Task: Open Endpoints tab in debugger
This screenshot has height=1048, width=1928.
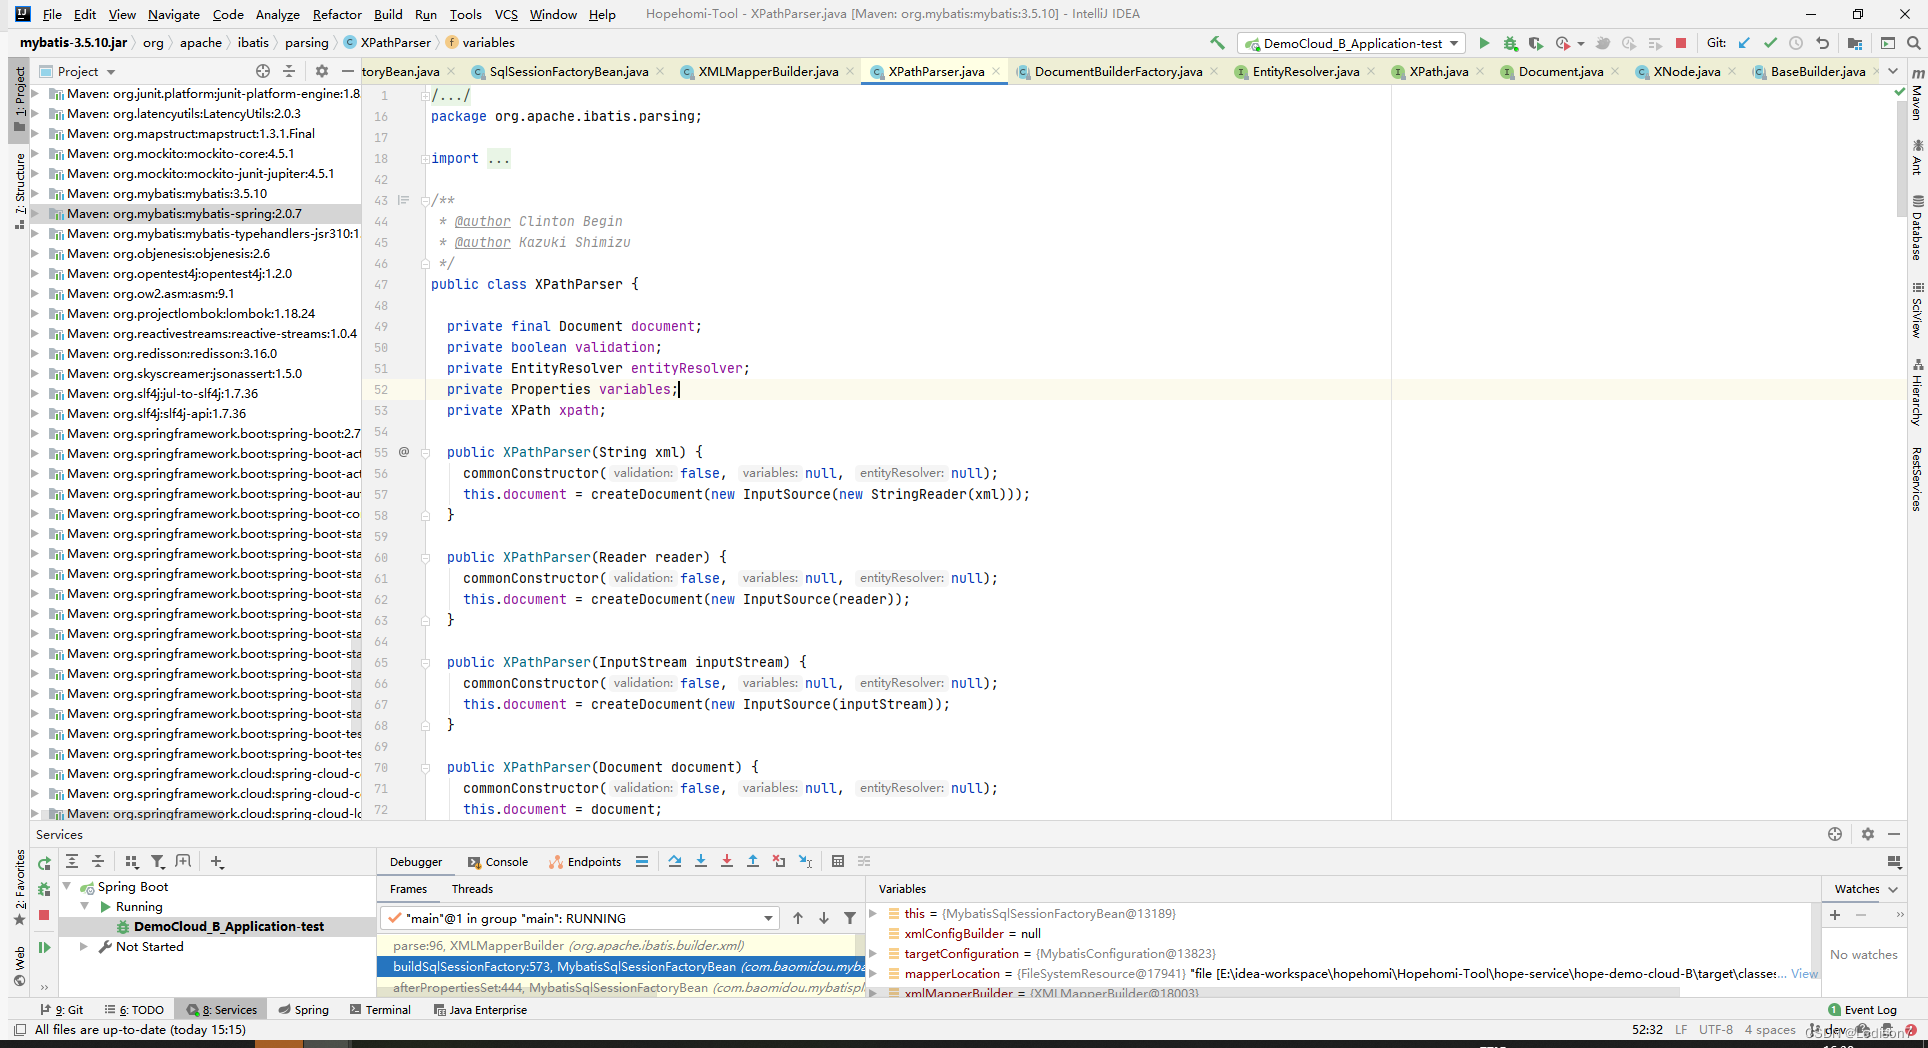Action: [585, 862]
